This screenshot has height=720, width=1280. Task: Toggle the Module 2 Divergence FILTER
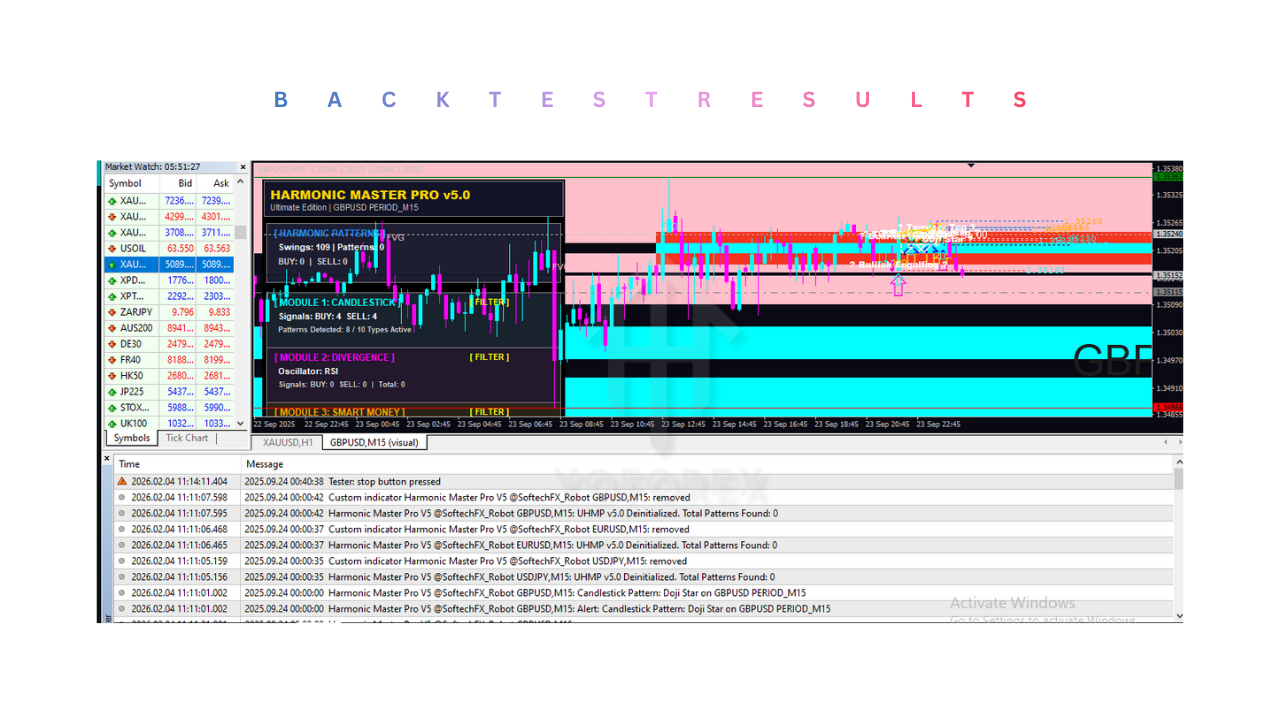pyautogui.click(x=490, y=357)
